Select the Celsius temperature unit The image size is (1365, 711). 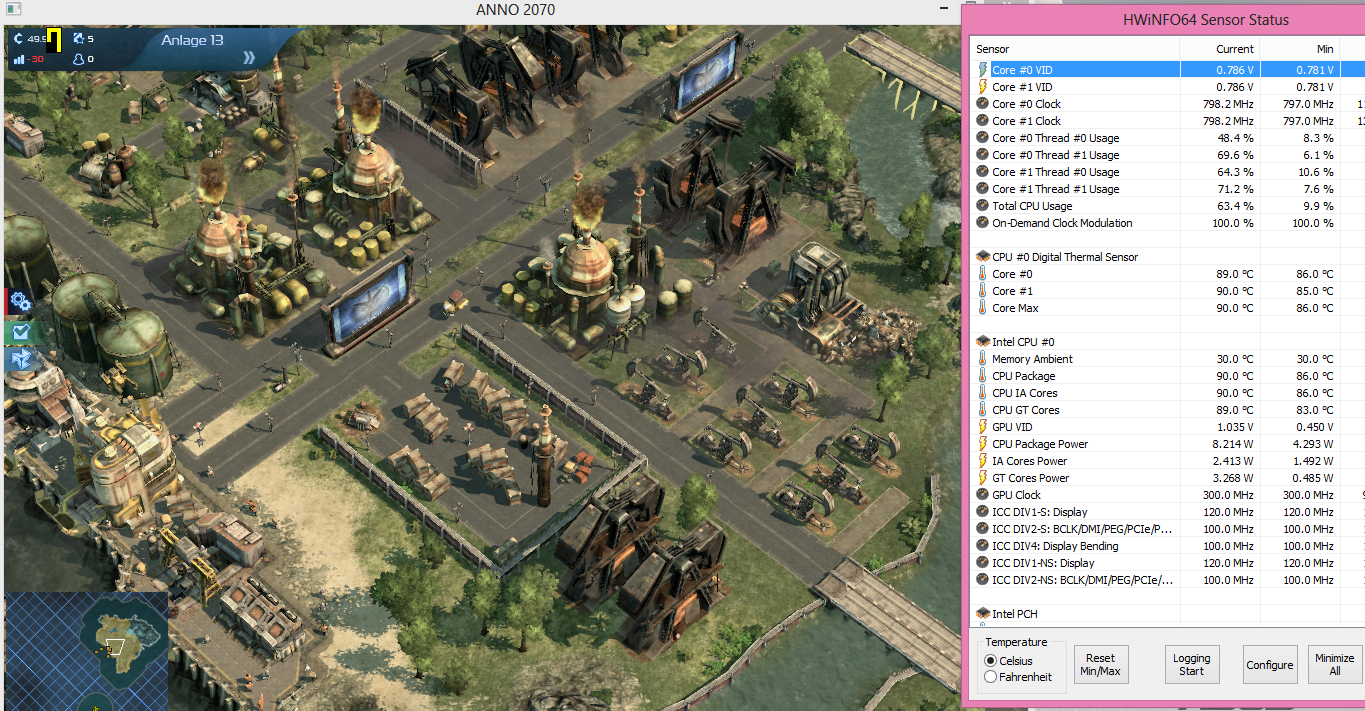pos(991,661)
